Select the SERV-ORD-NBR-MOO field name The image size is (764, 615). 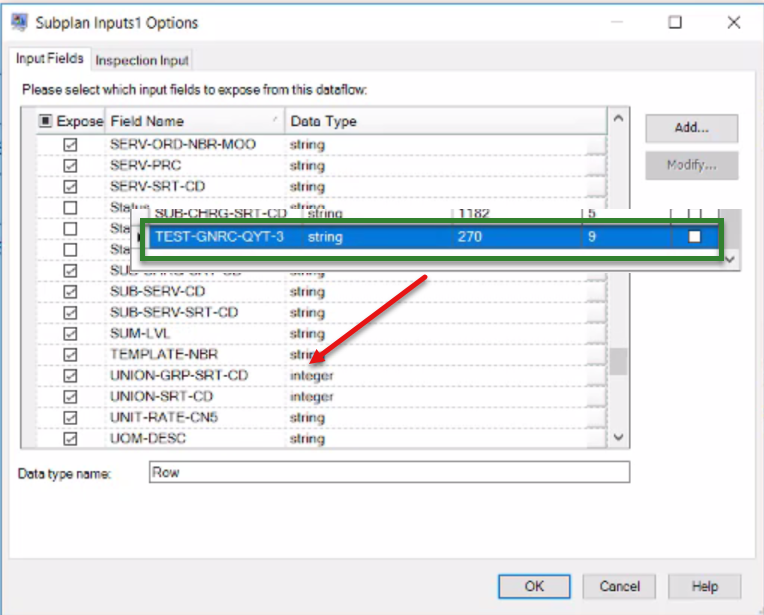coord(183,144)
